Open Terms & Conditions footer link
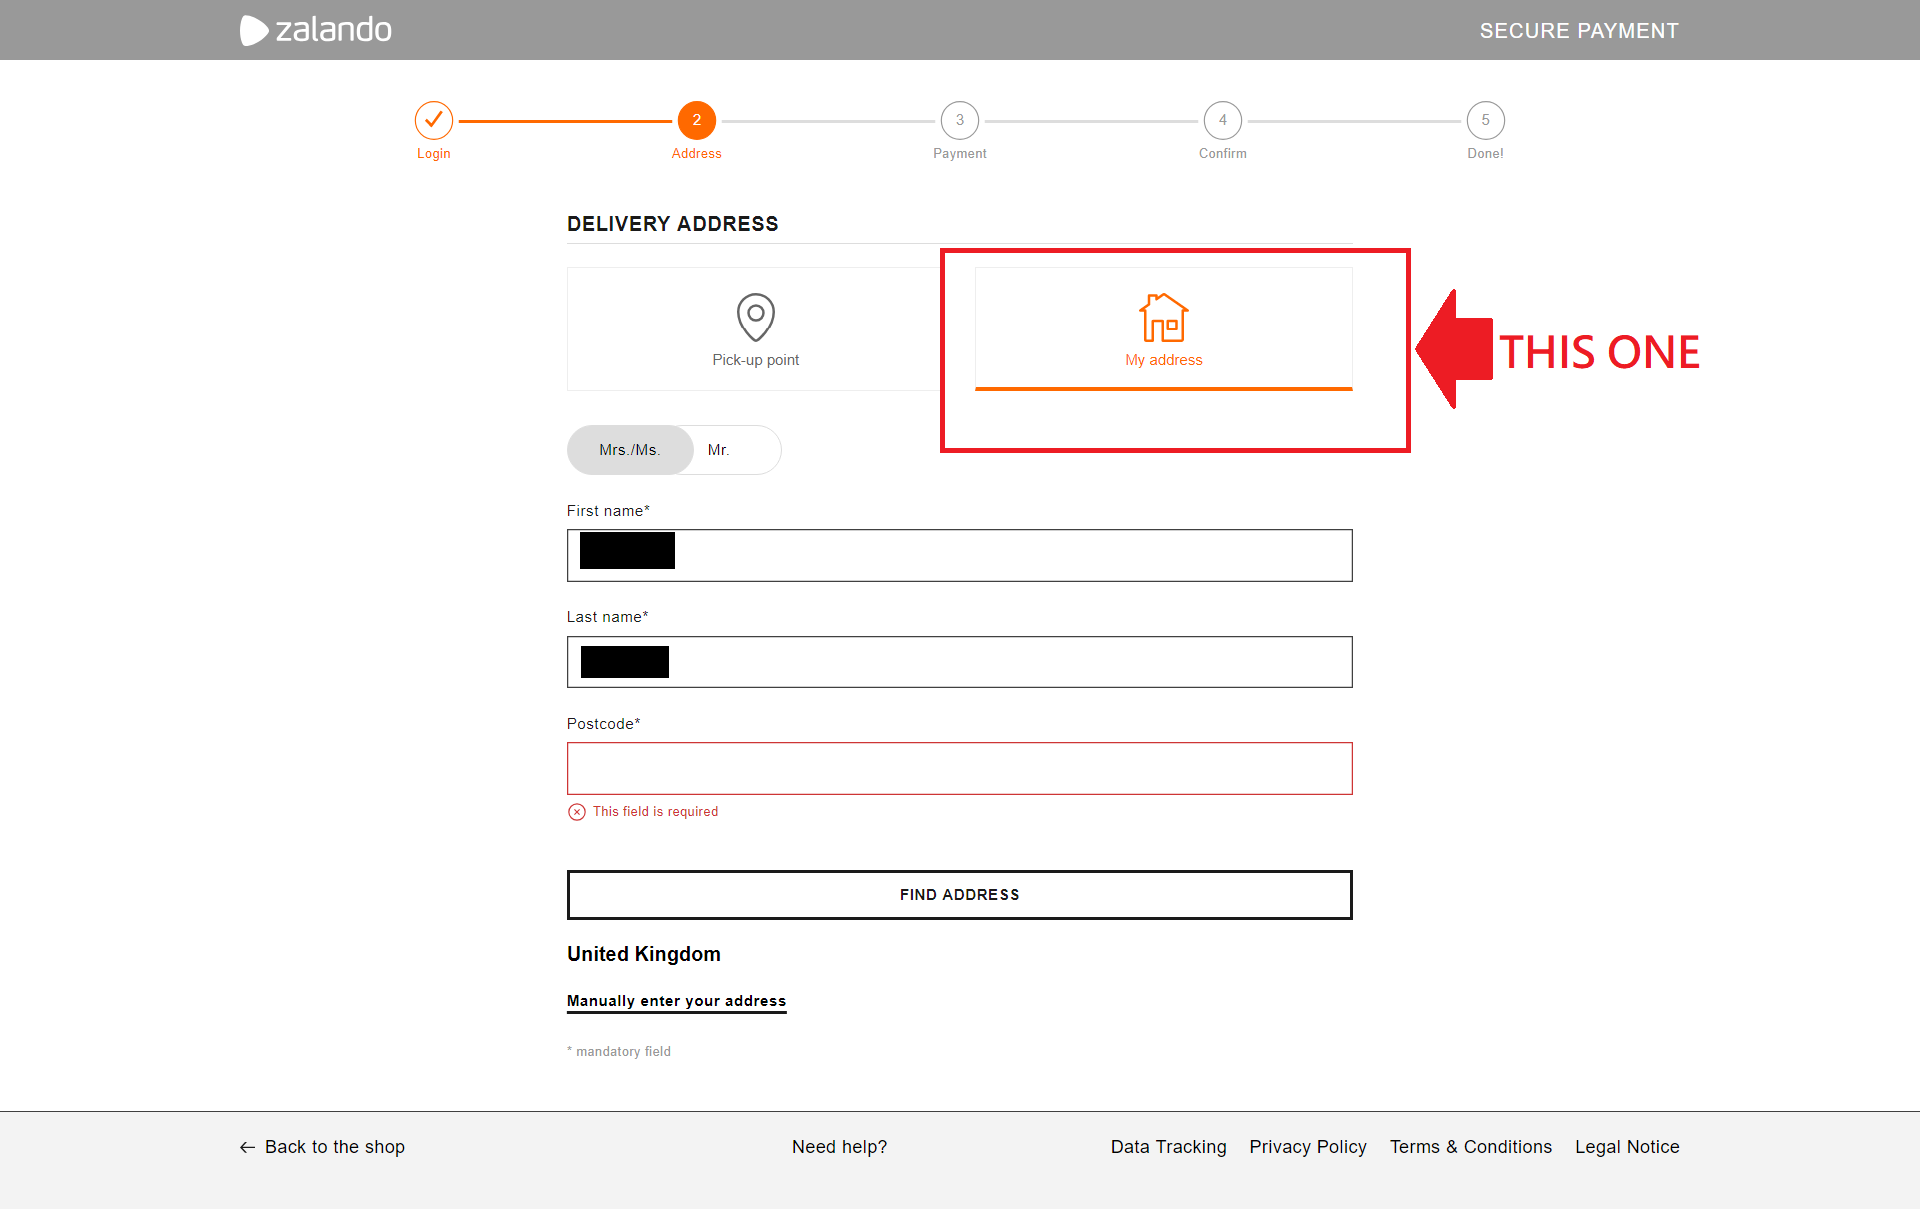The image size is (1920, 1209). pos(1470,1147)
